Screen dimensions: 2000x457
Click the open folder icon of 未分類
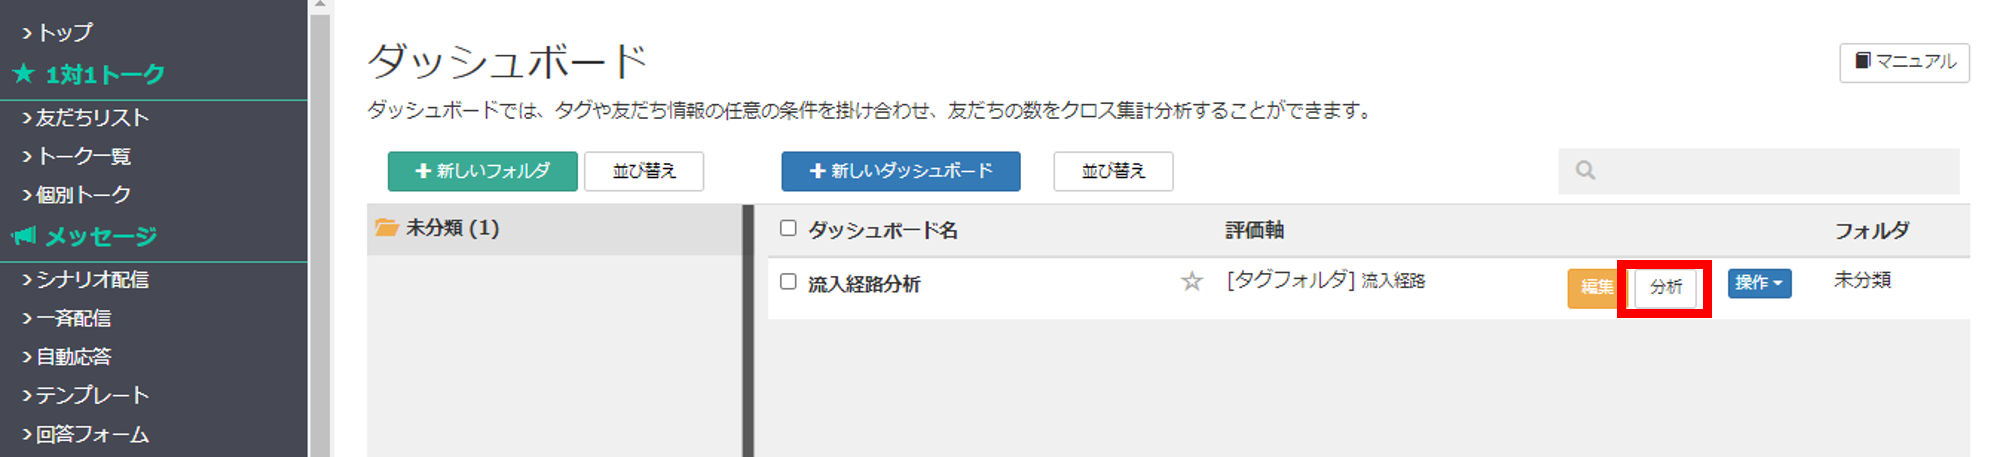(x=386, y=228)
